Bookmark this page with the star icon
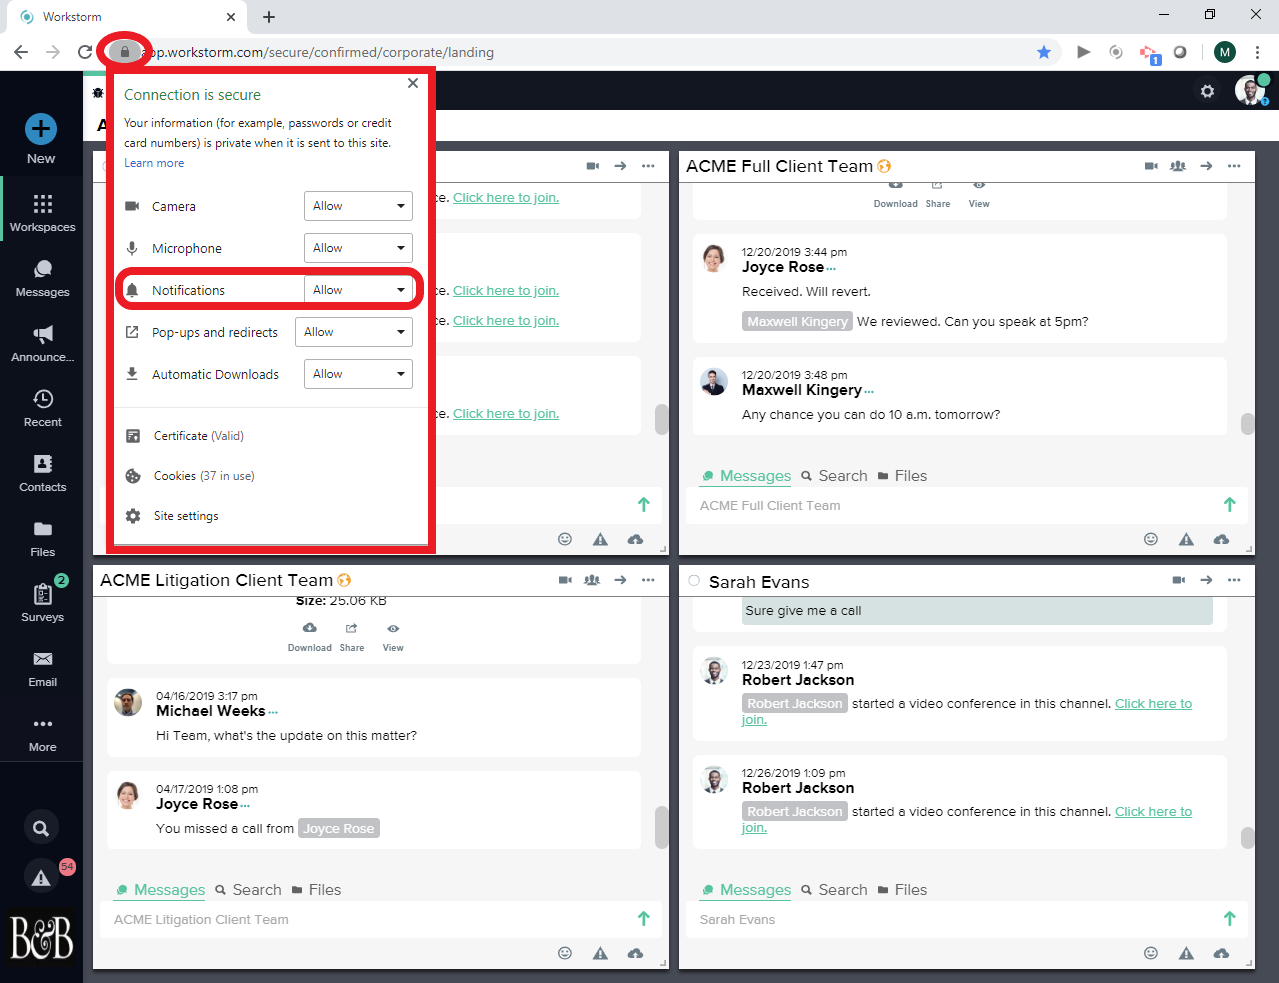Image resolution: width=1279 pixels, height=983 pixels. [x=1044, y=52]
